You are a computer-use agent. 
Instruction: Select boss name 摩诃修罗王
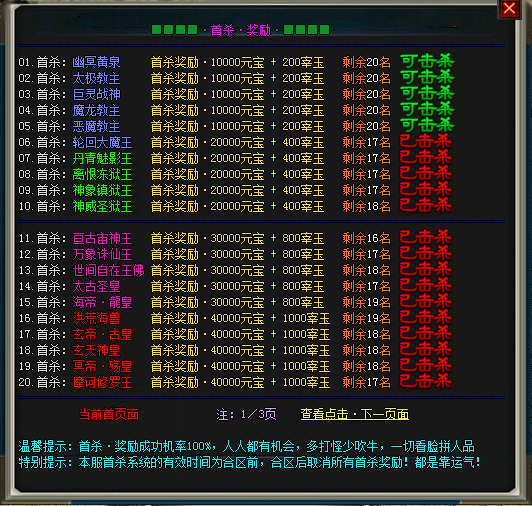coord(102,382)
